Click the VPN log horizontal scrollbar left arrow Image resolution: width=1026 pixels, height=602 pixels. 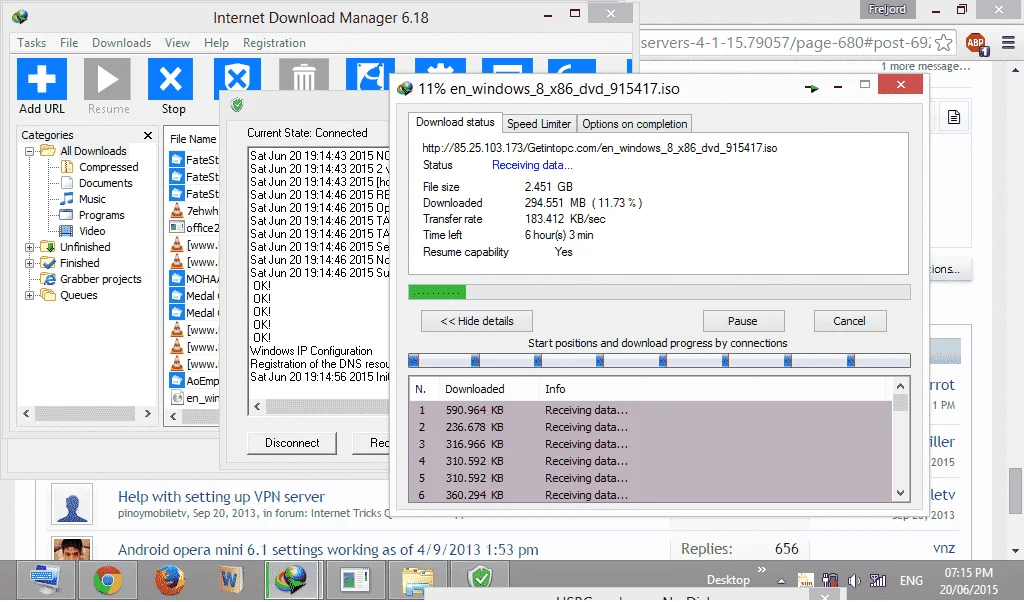point(257,406)
